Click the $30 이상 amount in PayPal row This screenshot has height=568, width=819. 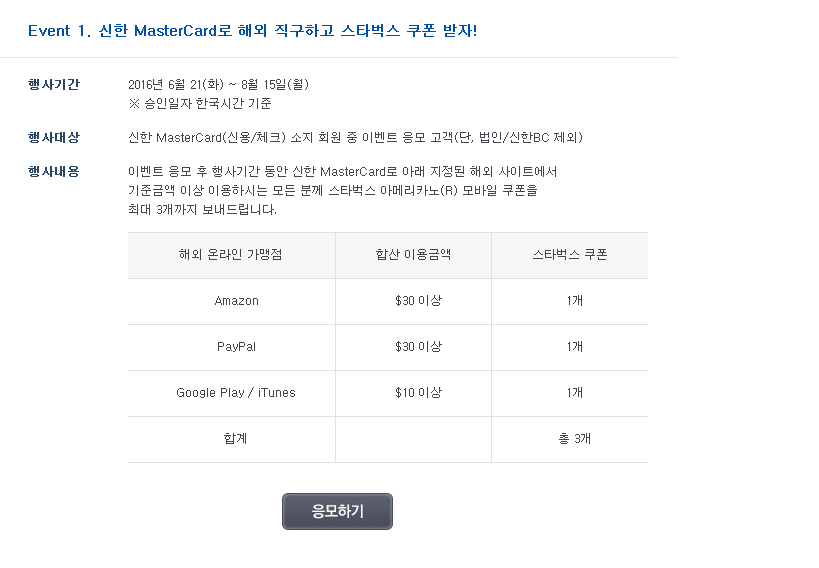(418, 347)
